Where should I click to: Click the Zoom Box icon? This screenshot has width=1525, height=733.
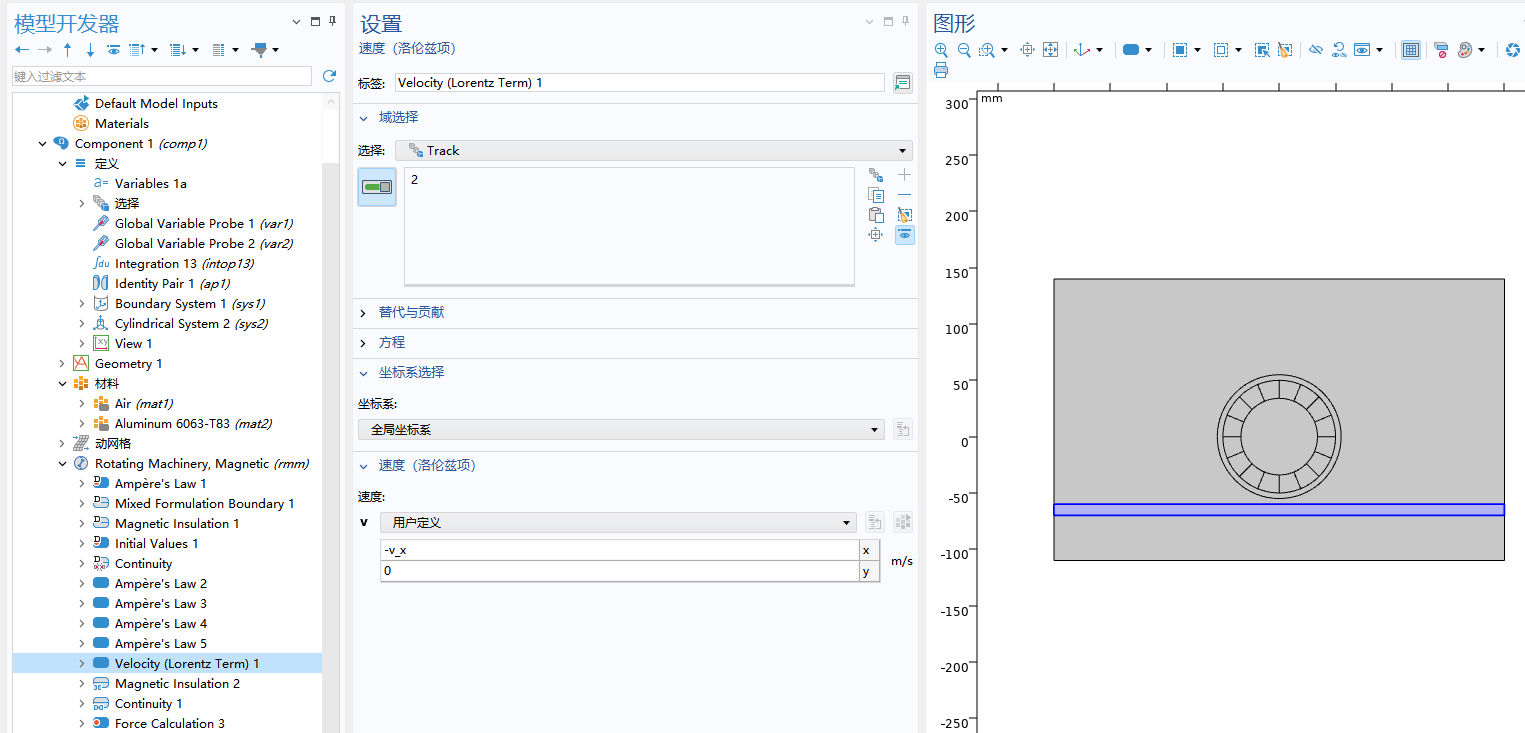(x=987, y=49)
